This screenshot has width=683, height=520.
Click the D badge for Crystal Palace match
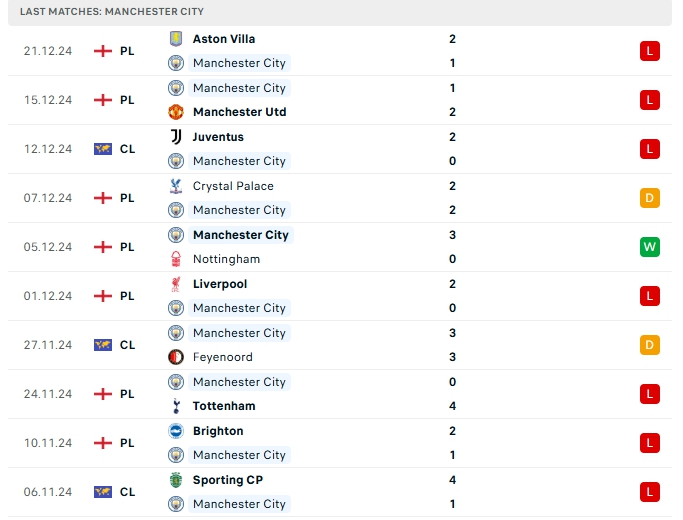[650, 198]
